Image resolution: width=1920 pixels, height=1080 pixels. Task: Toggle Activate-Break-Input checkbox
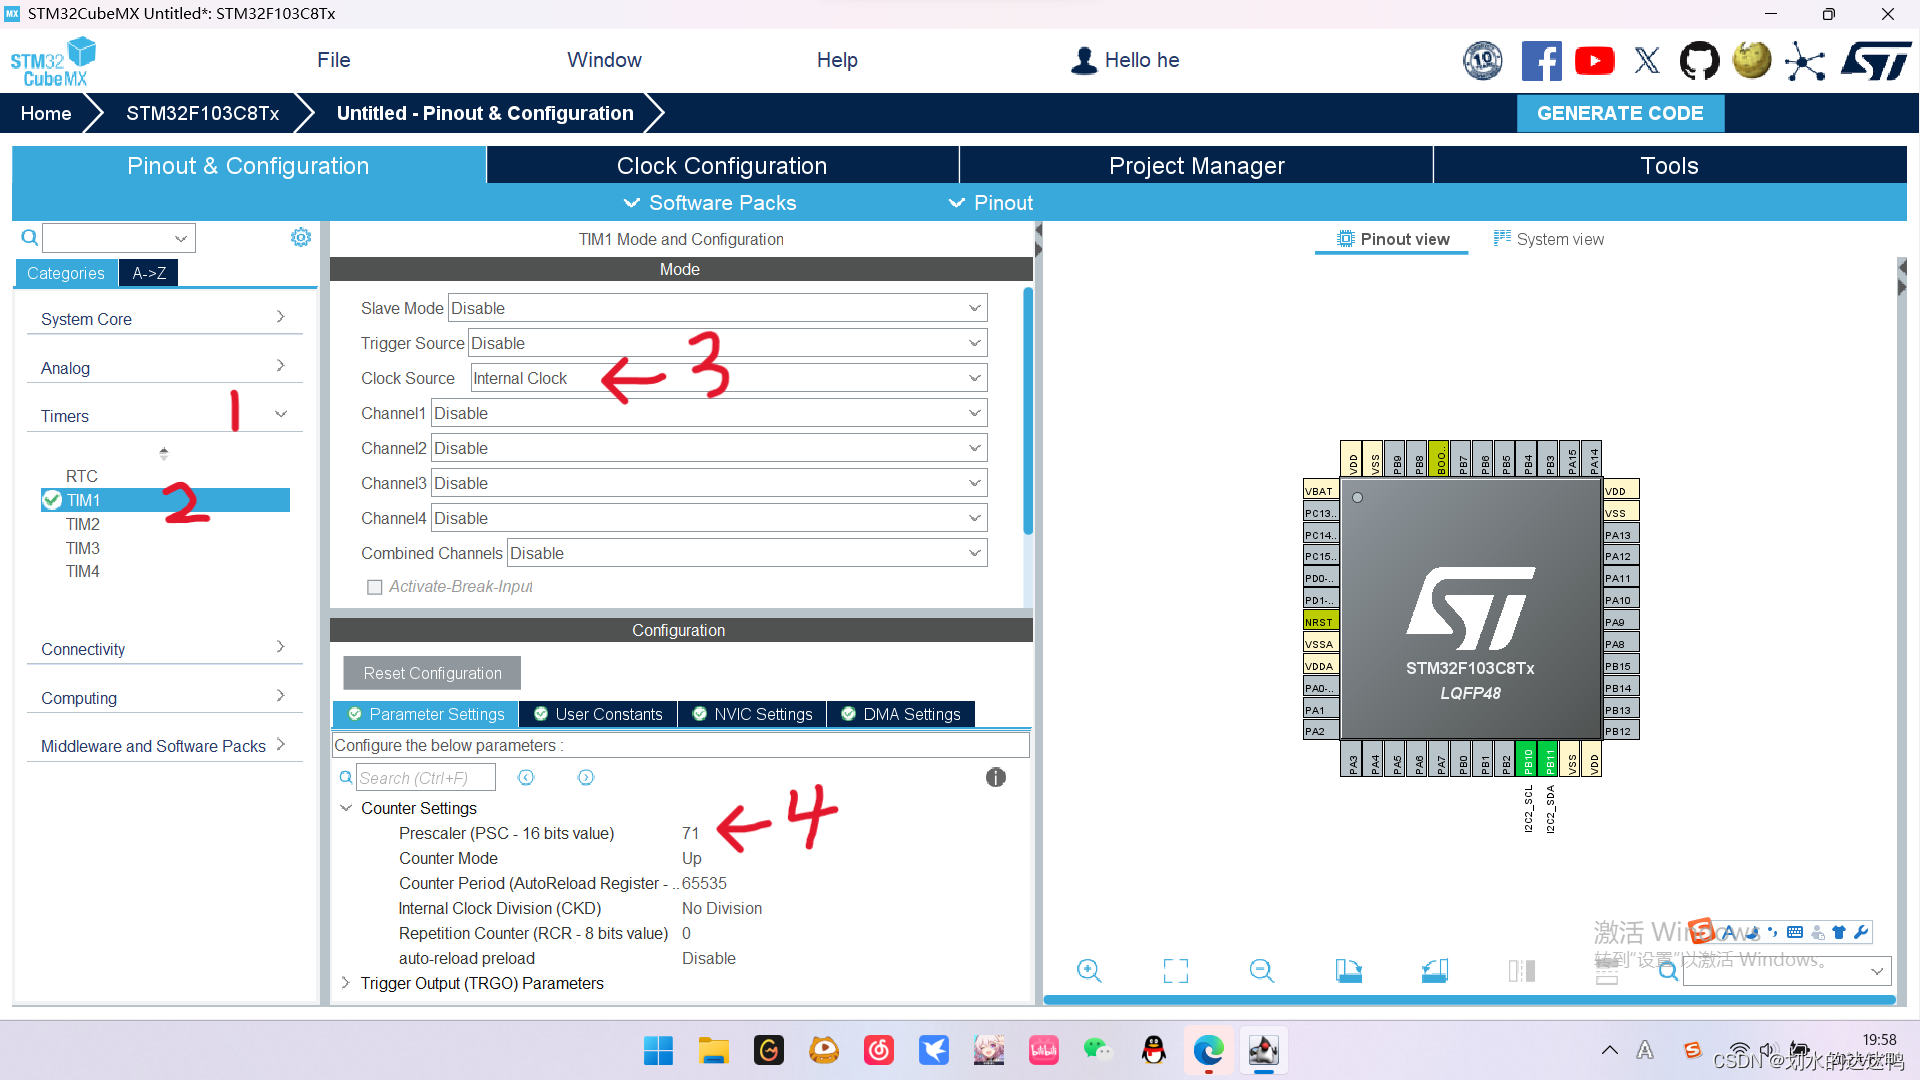[374, 587]
